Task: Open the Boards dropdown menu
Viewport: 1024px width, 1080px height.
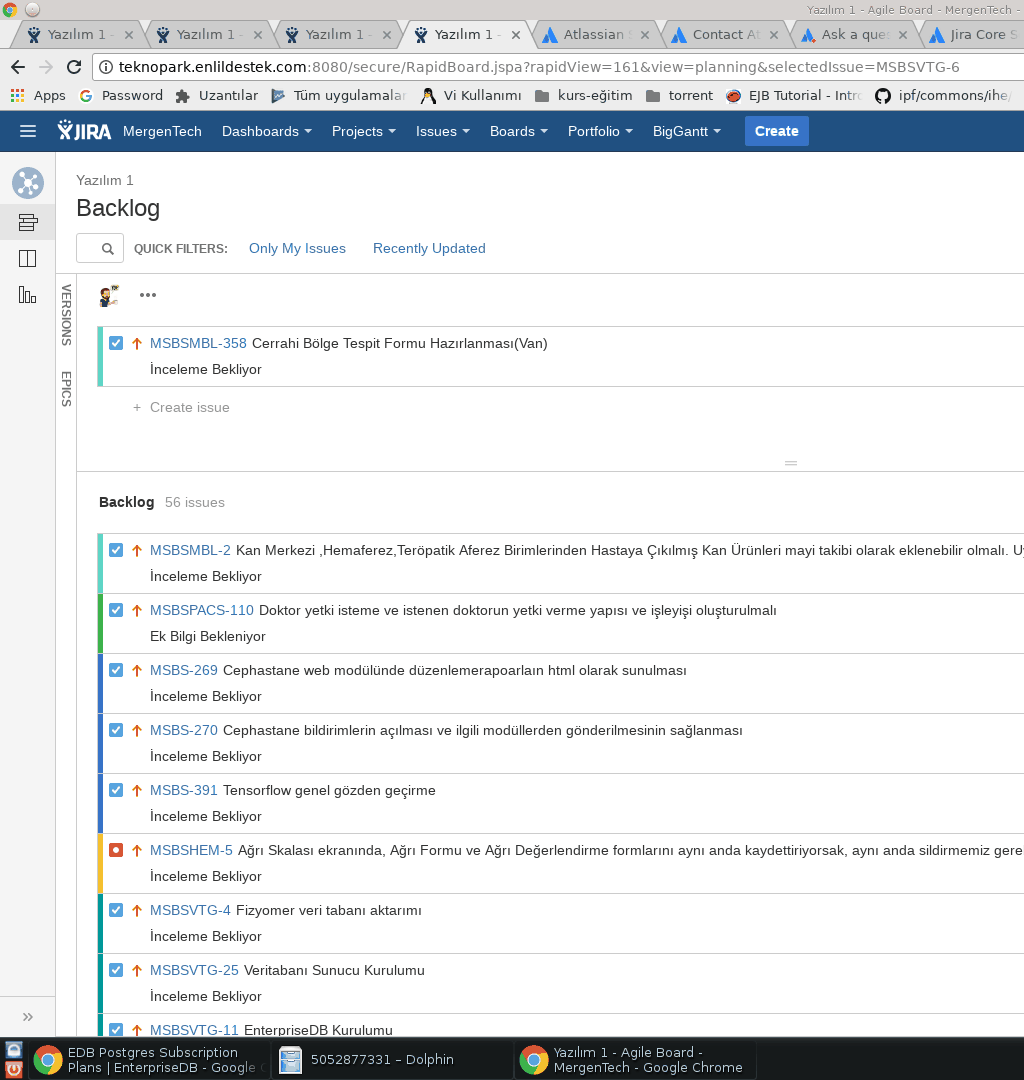Action: coord(519,131)
